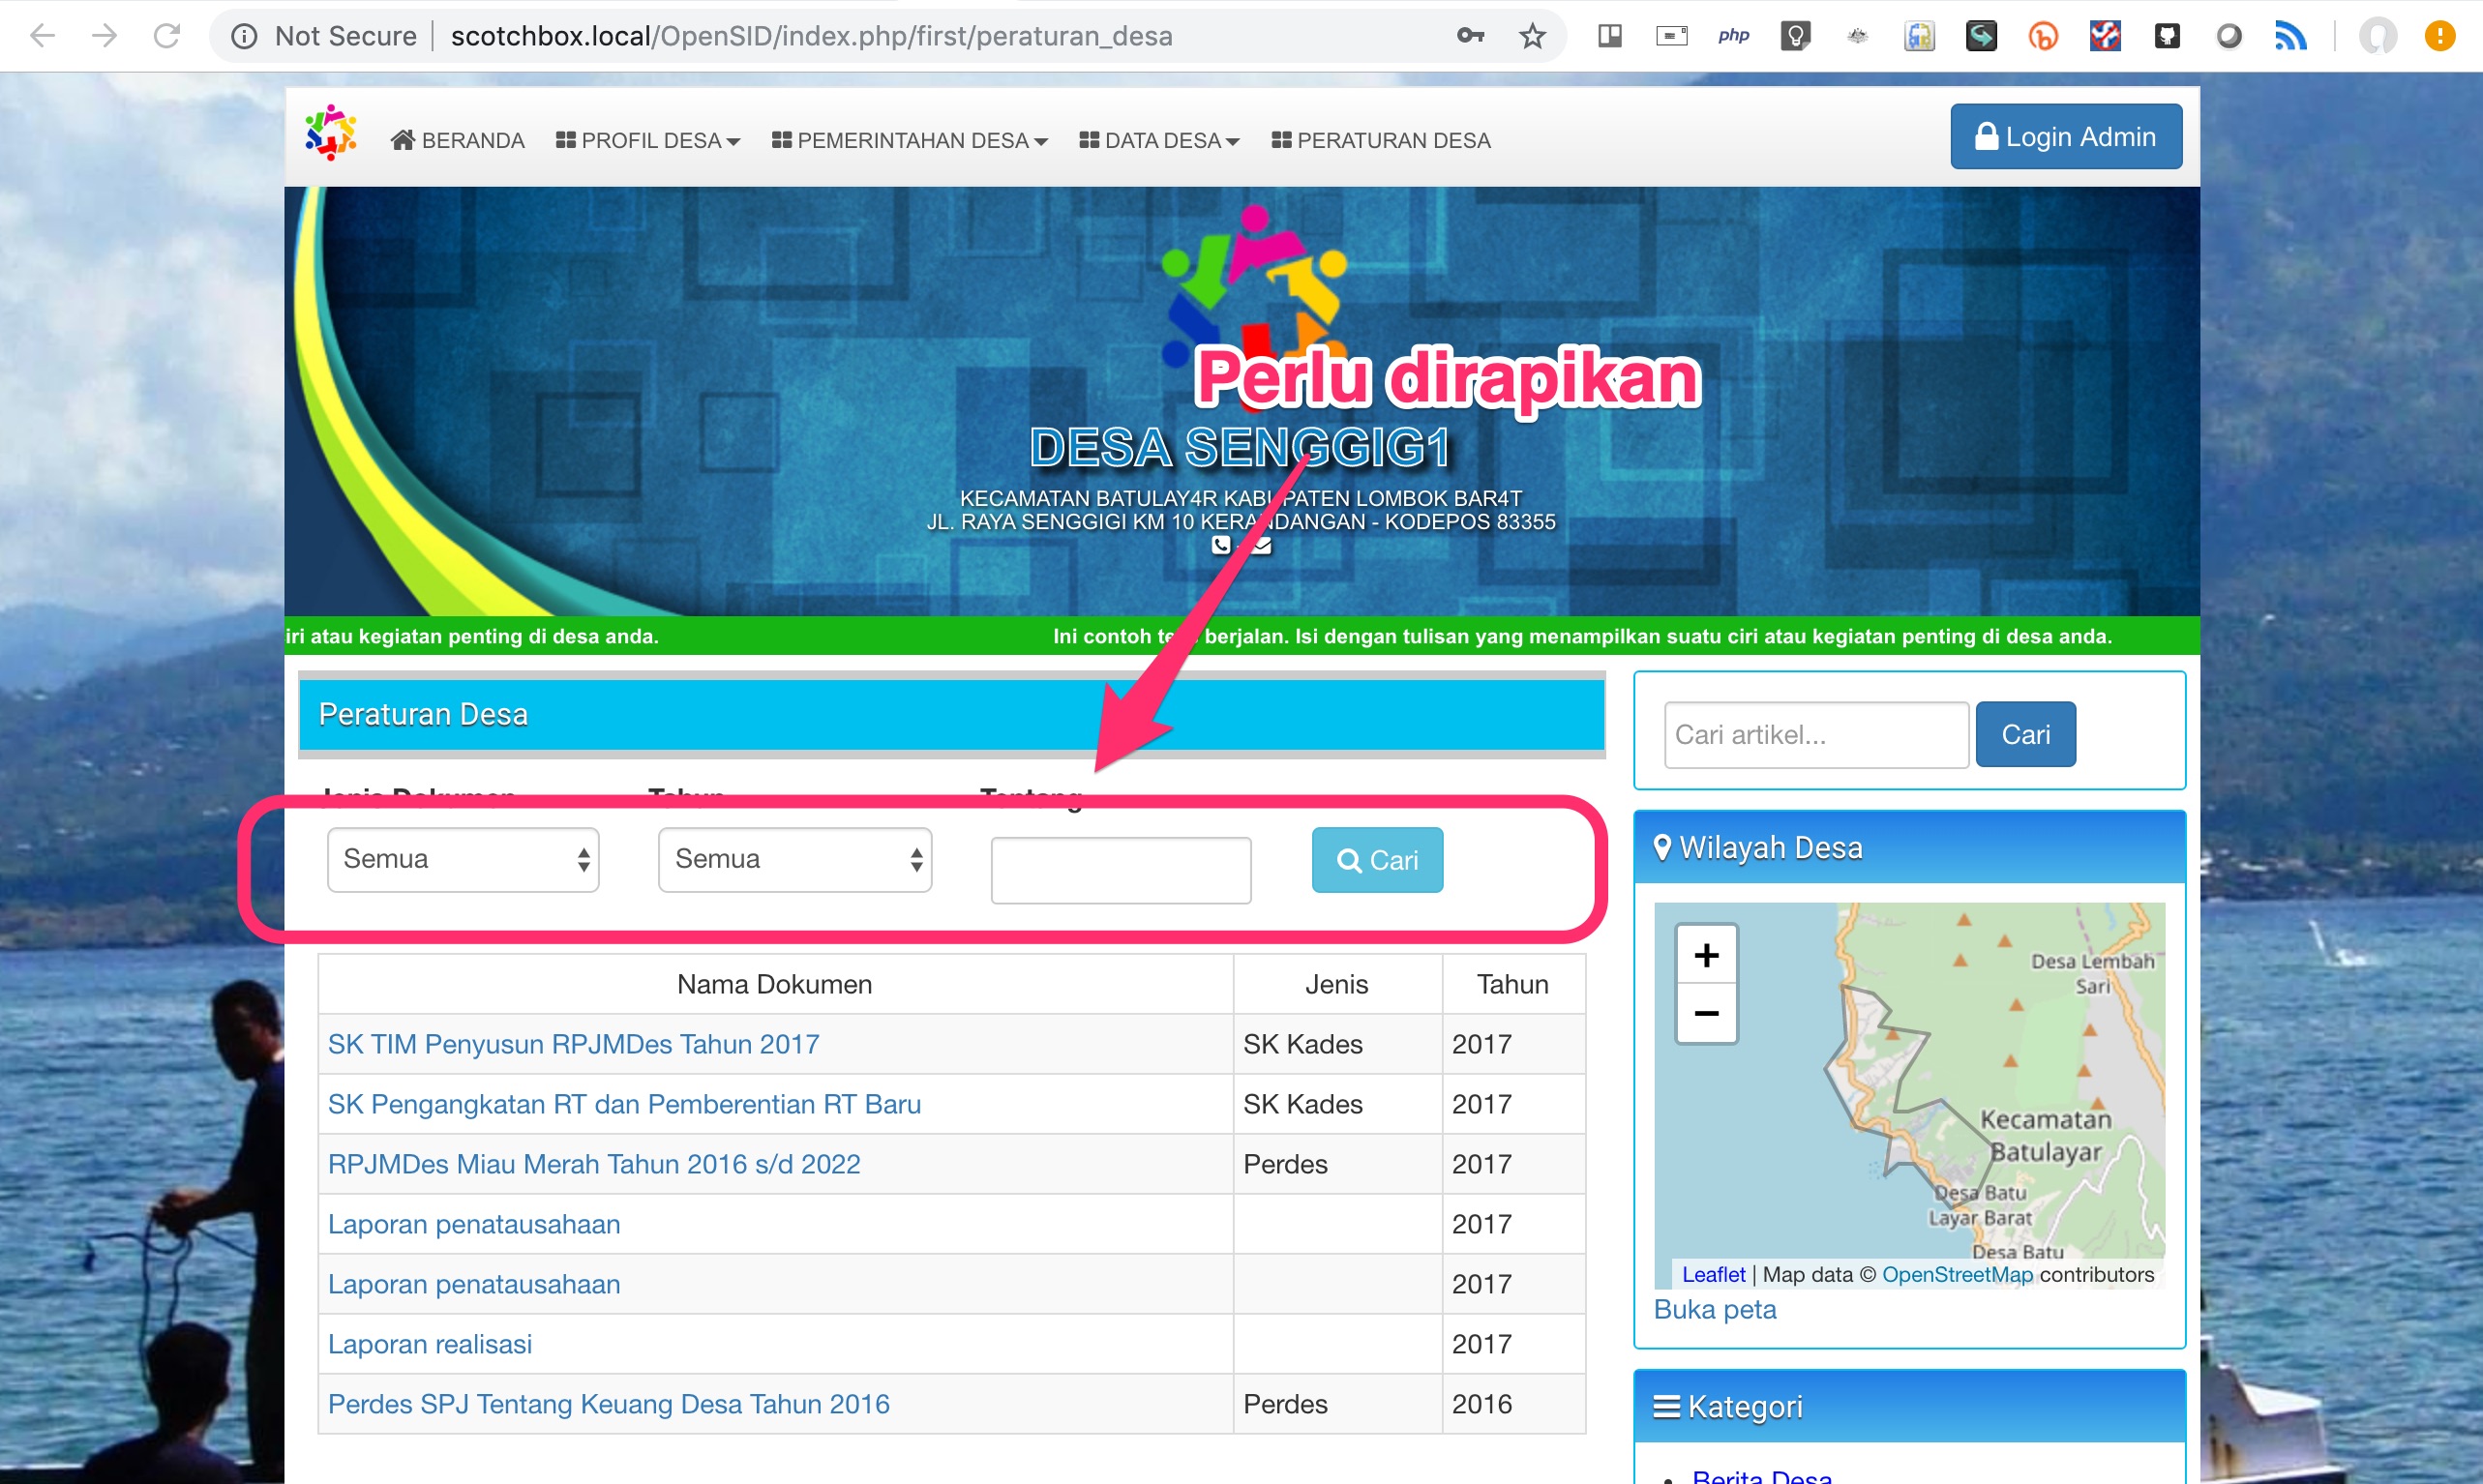This screenshot has height=1484, width=2483.
Task: Click the Login Admin button
Action: point(2066,136)
